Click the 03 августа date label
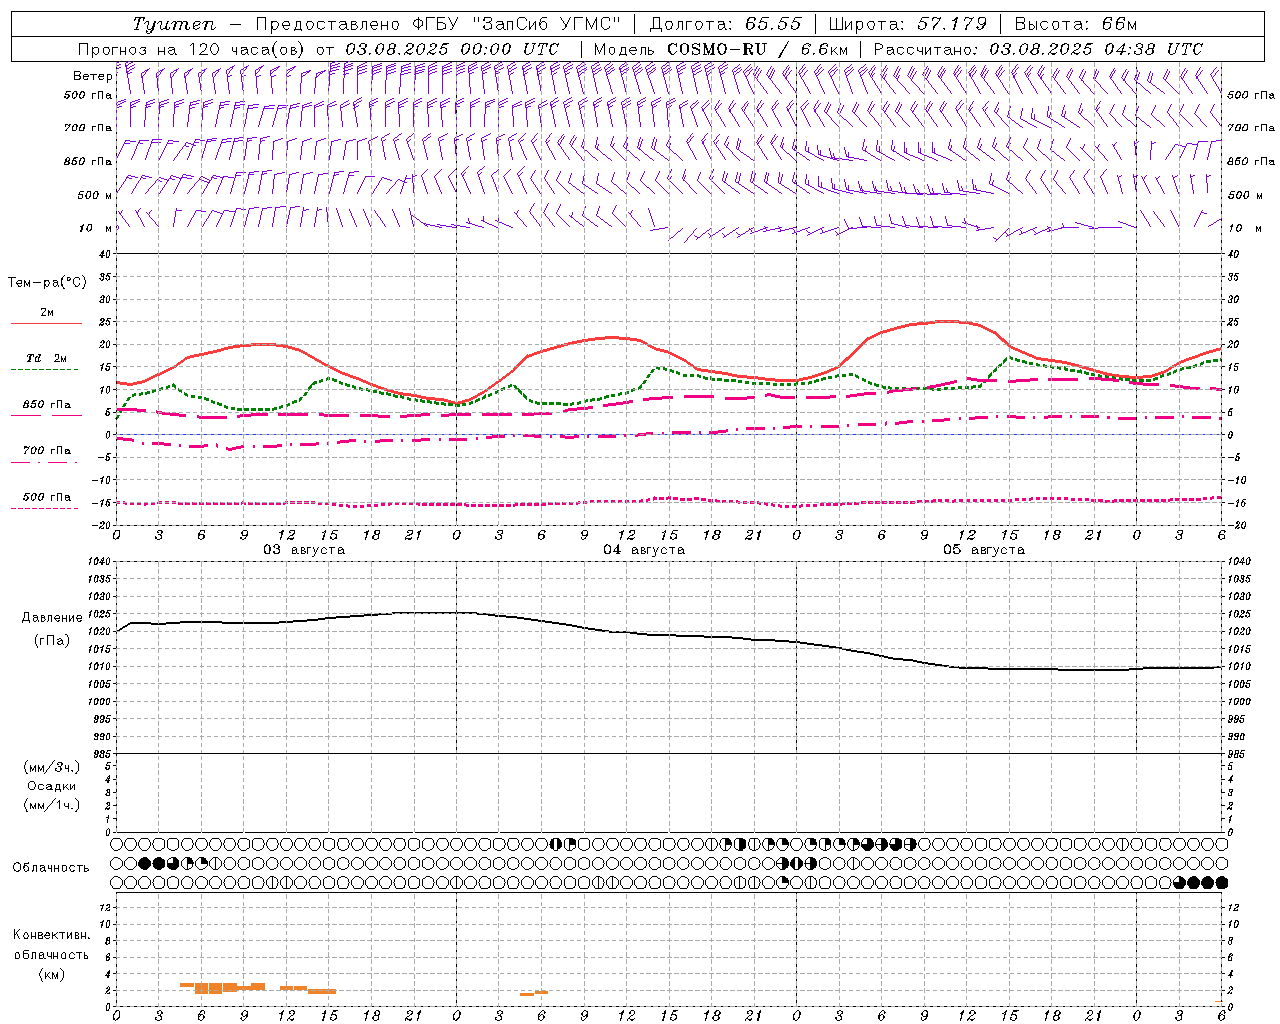Viewport: 1280px width, 1024px height. pos(304,550)
